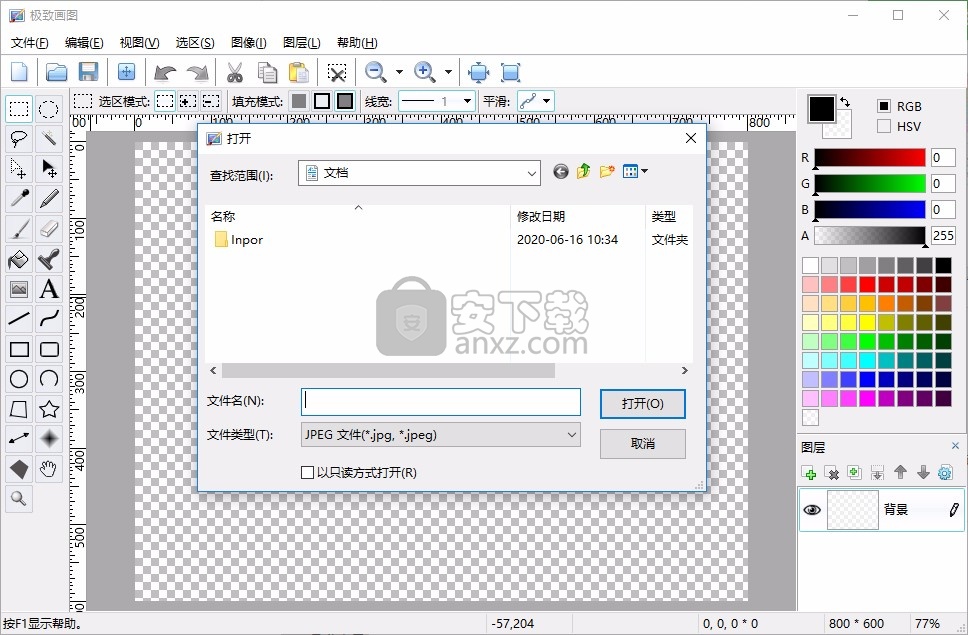
Task: Create new folder in Open dialog
Action: click(x=607, y=172)
